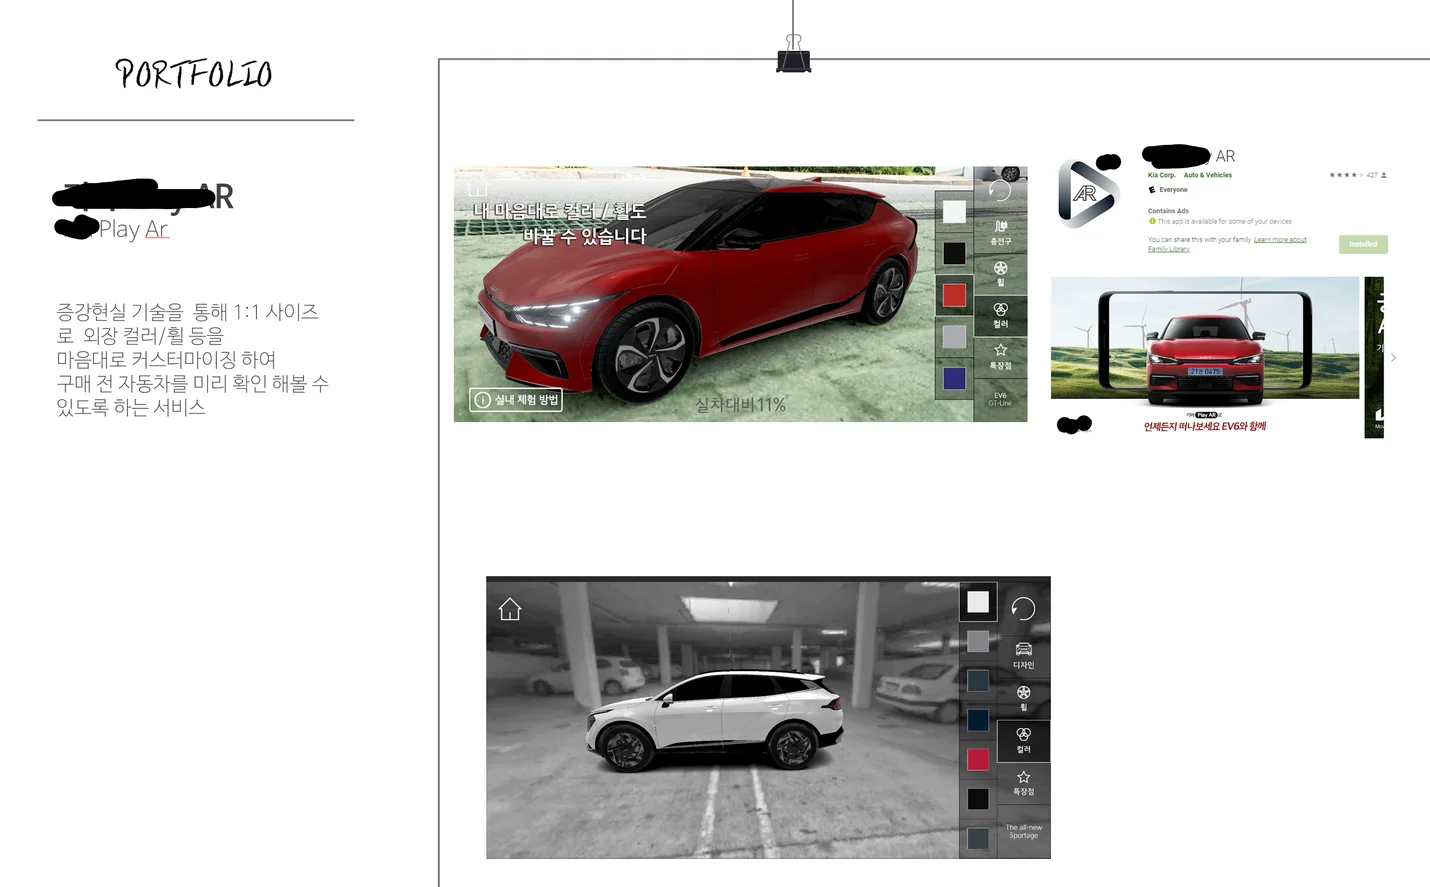
Task: Click home icon in Sportage AR screen
Action: [x=510, y=609]
